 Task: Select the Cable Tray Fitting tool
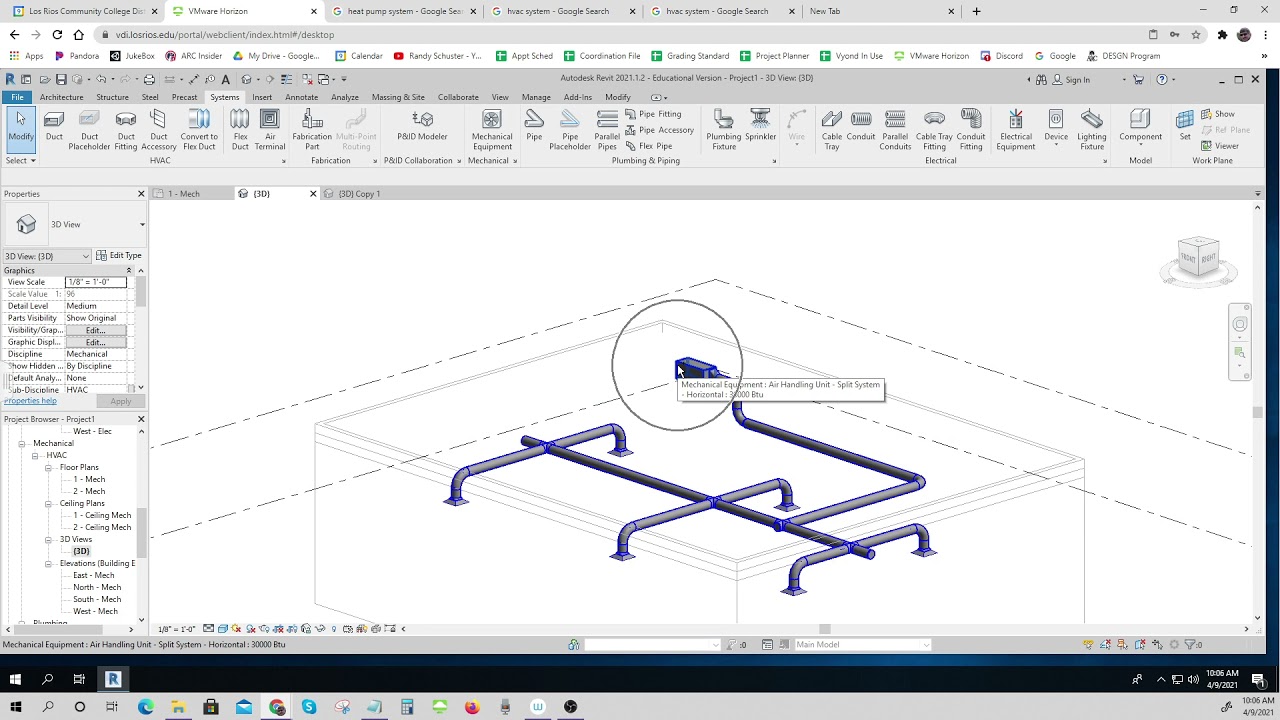pyautogui.click(x=934, y=130)
